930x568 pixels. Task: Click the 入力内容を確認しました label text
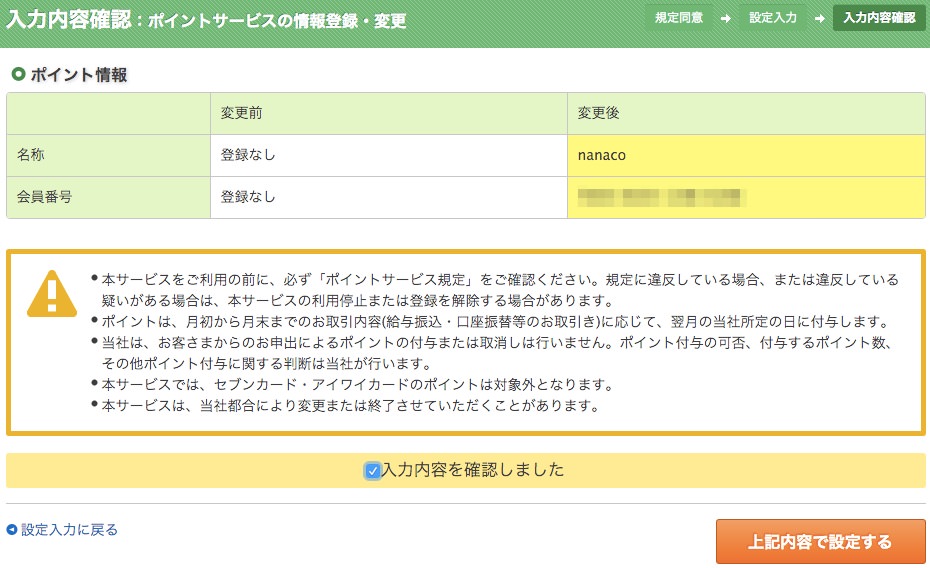click(x=472, y=470)
